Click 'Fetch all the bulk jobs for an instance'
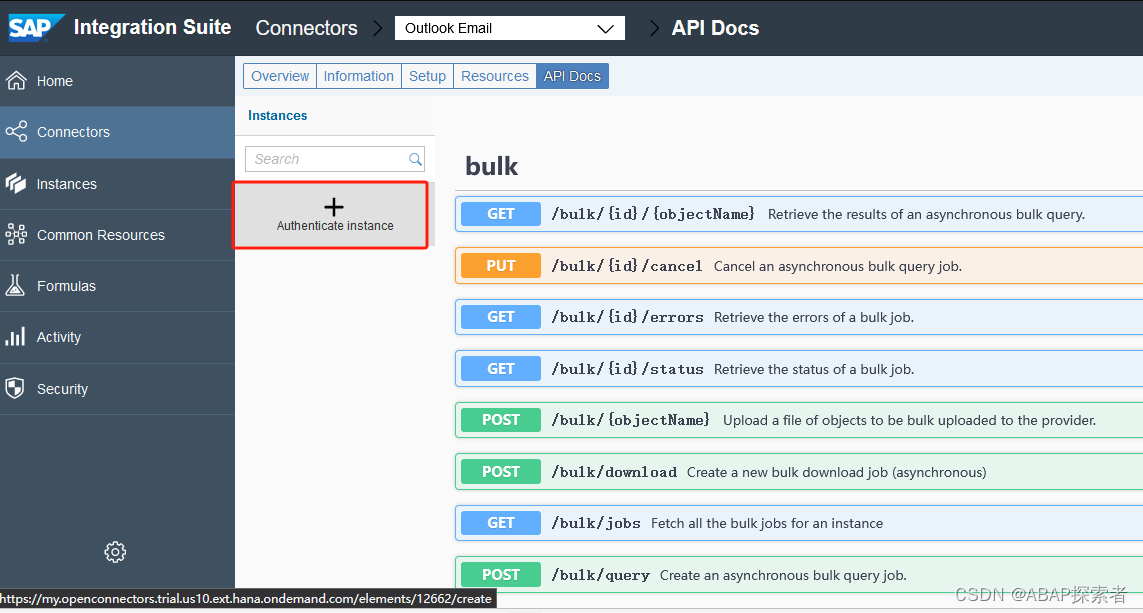 pyautogui.click(x=767, y=523)
